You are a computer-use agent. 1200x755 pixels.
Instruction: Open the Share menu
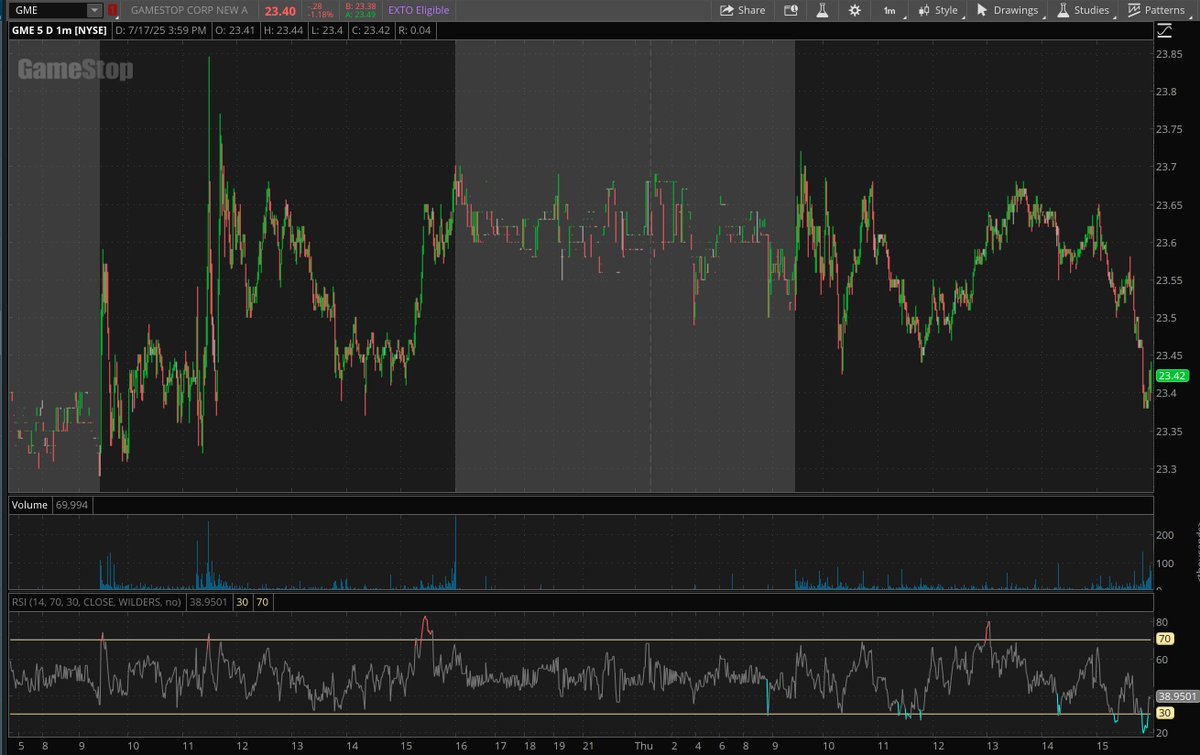point(743,10)
